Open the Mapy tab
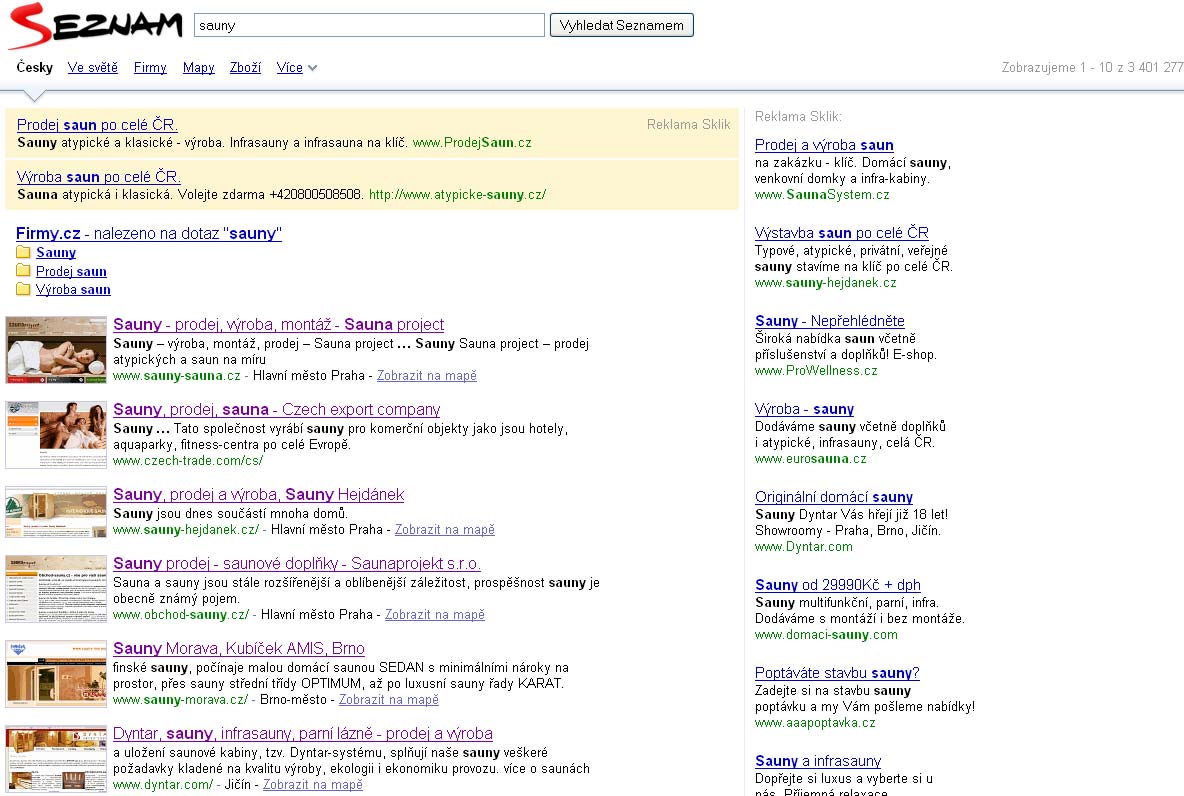 pos(199,68)
